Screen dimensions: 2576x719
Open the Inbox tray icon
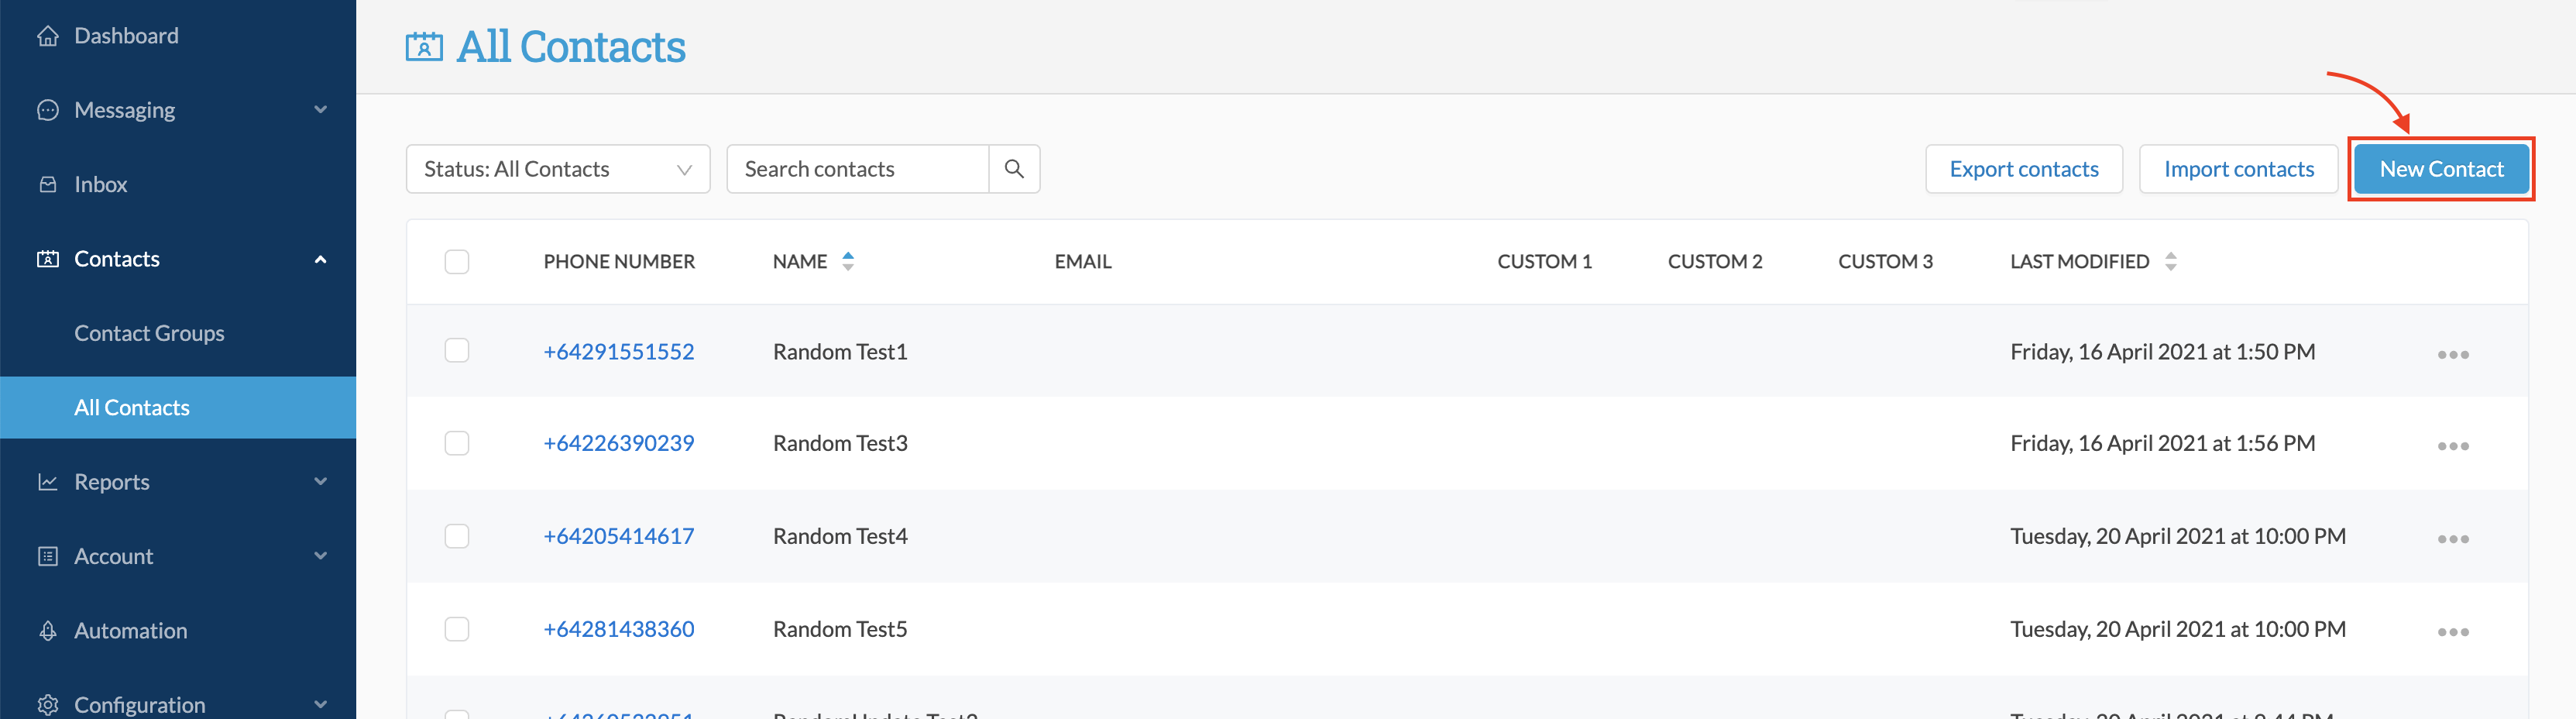click(x=48, y=184)
